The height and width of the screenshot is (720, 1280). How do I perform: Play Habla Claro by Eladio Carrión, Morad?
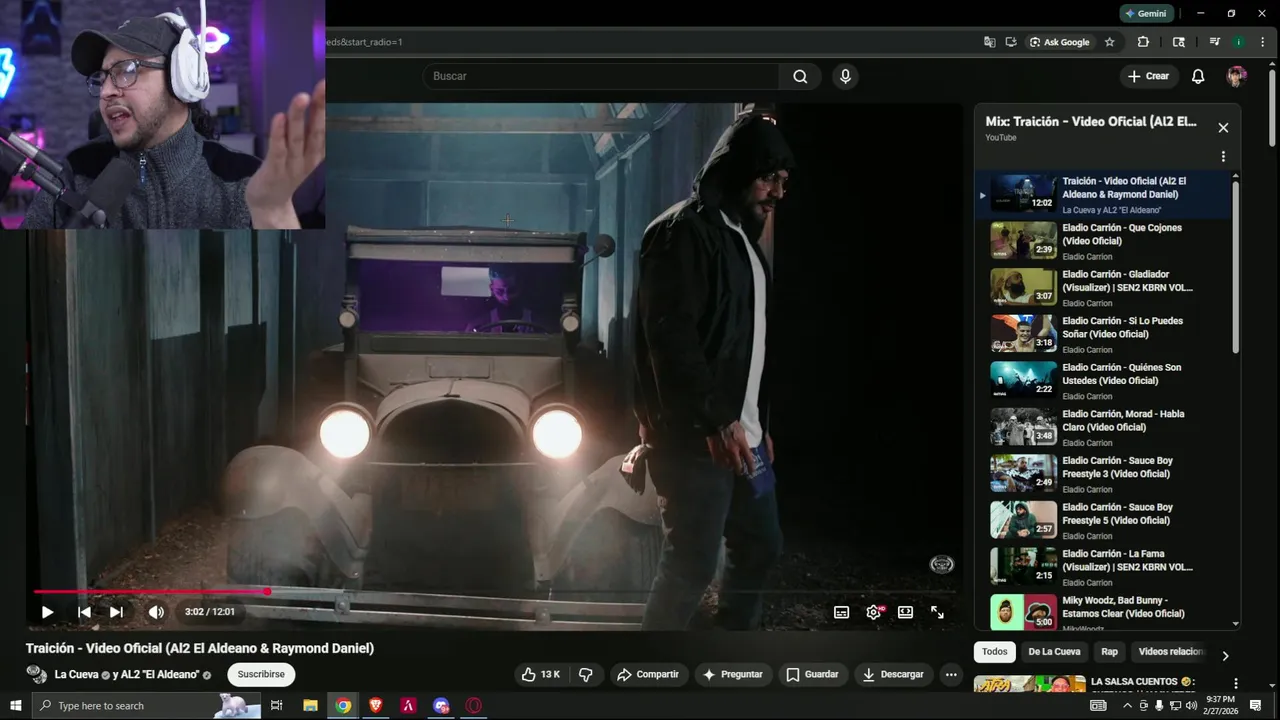point(1105,428)
